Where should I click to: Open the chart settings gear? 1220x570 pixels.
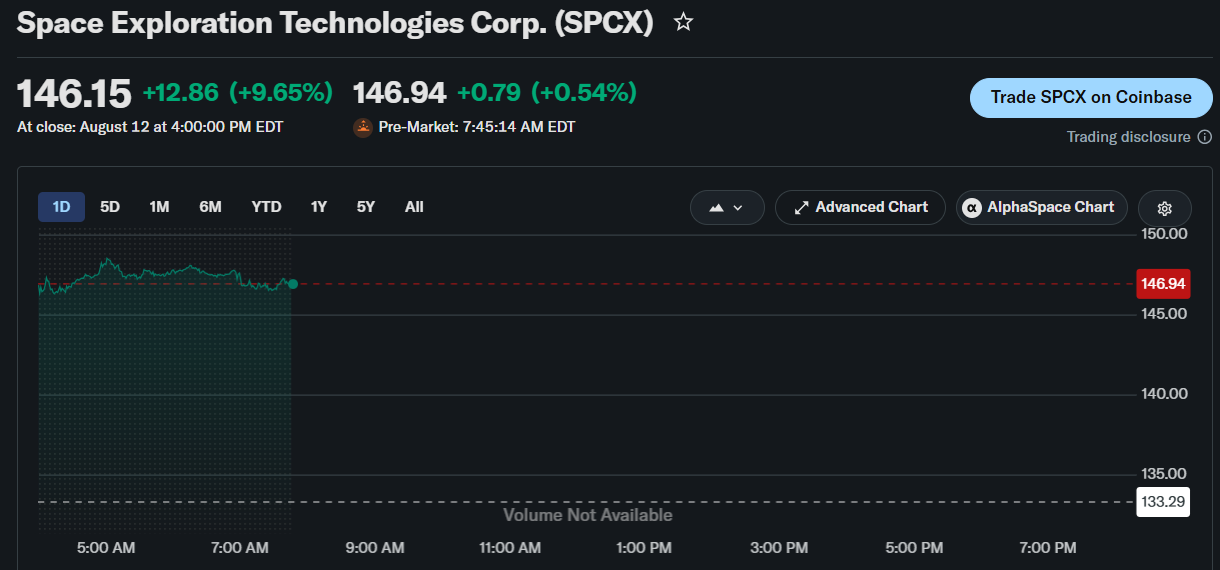tap(1164, 208)
